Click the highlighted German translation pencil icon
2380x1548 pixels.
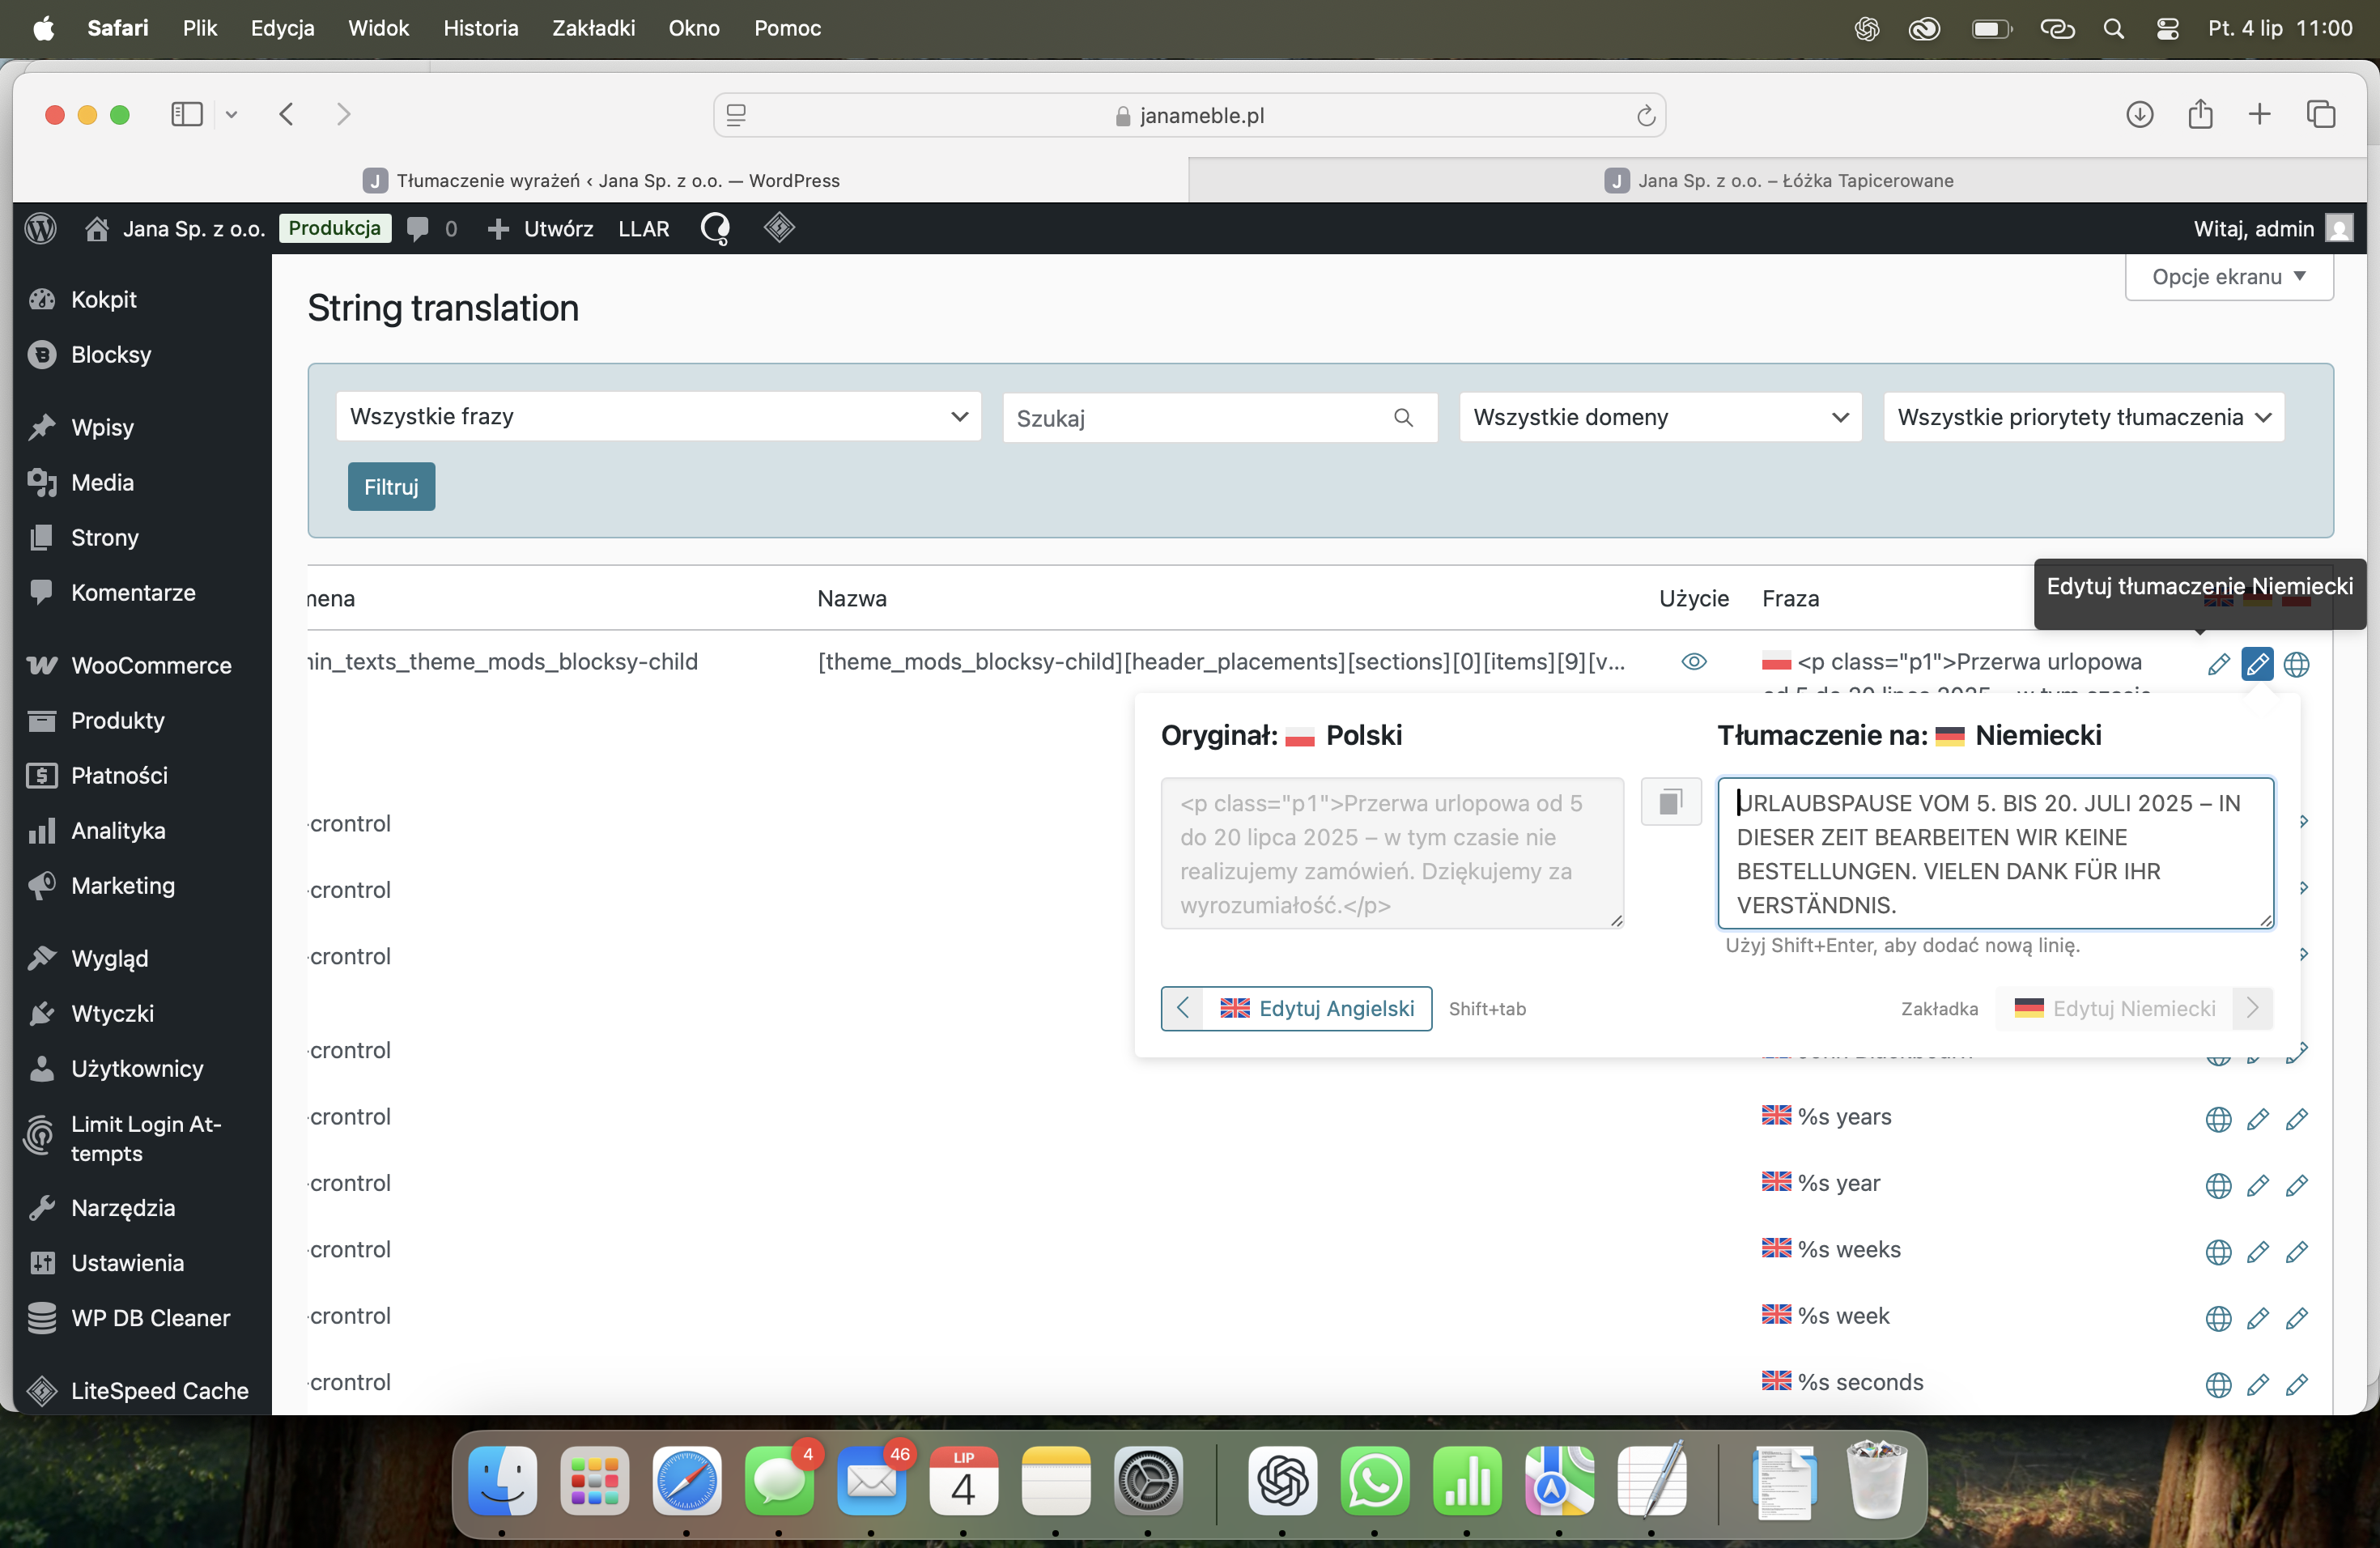point(2257,664)
